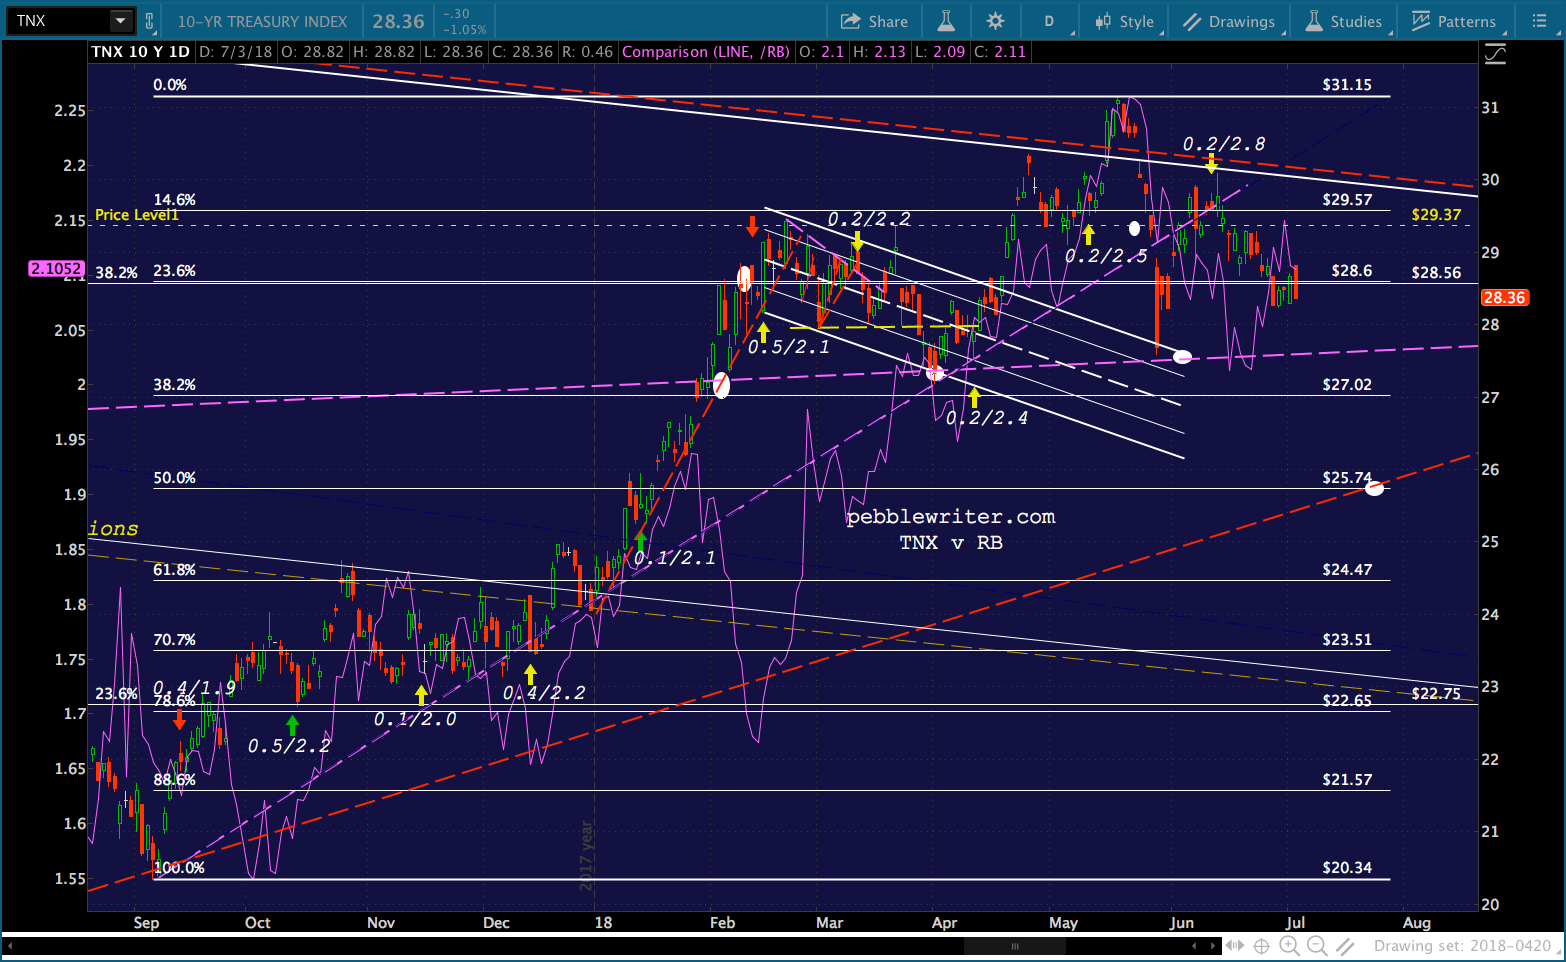This screenshot has width=1566, height=962.
Task: Click the 50.0% Fibonacci label
Action: point(175,478)
